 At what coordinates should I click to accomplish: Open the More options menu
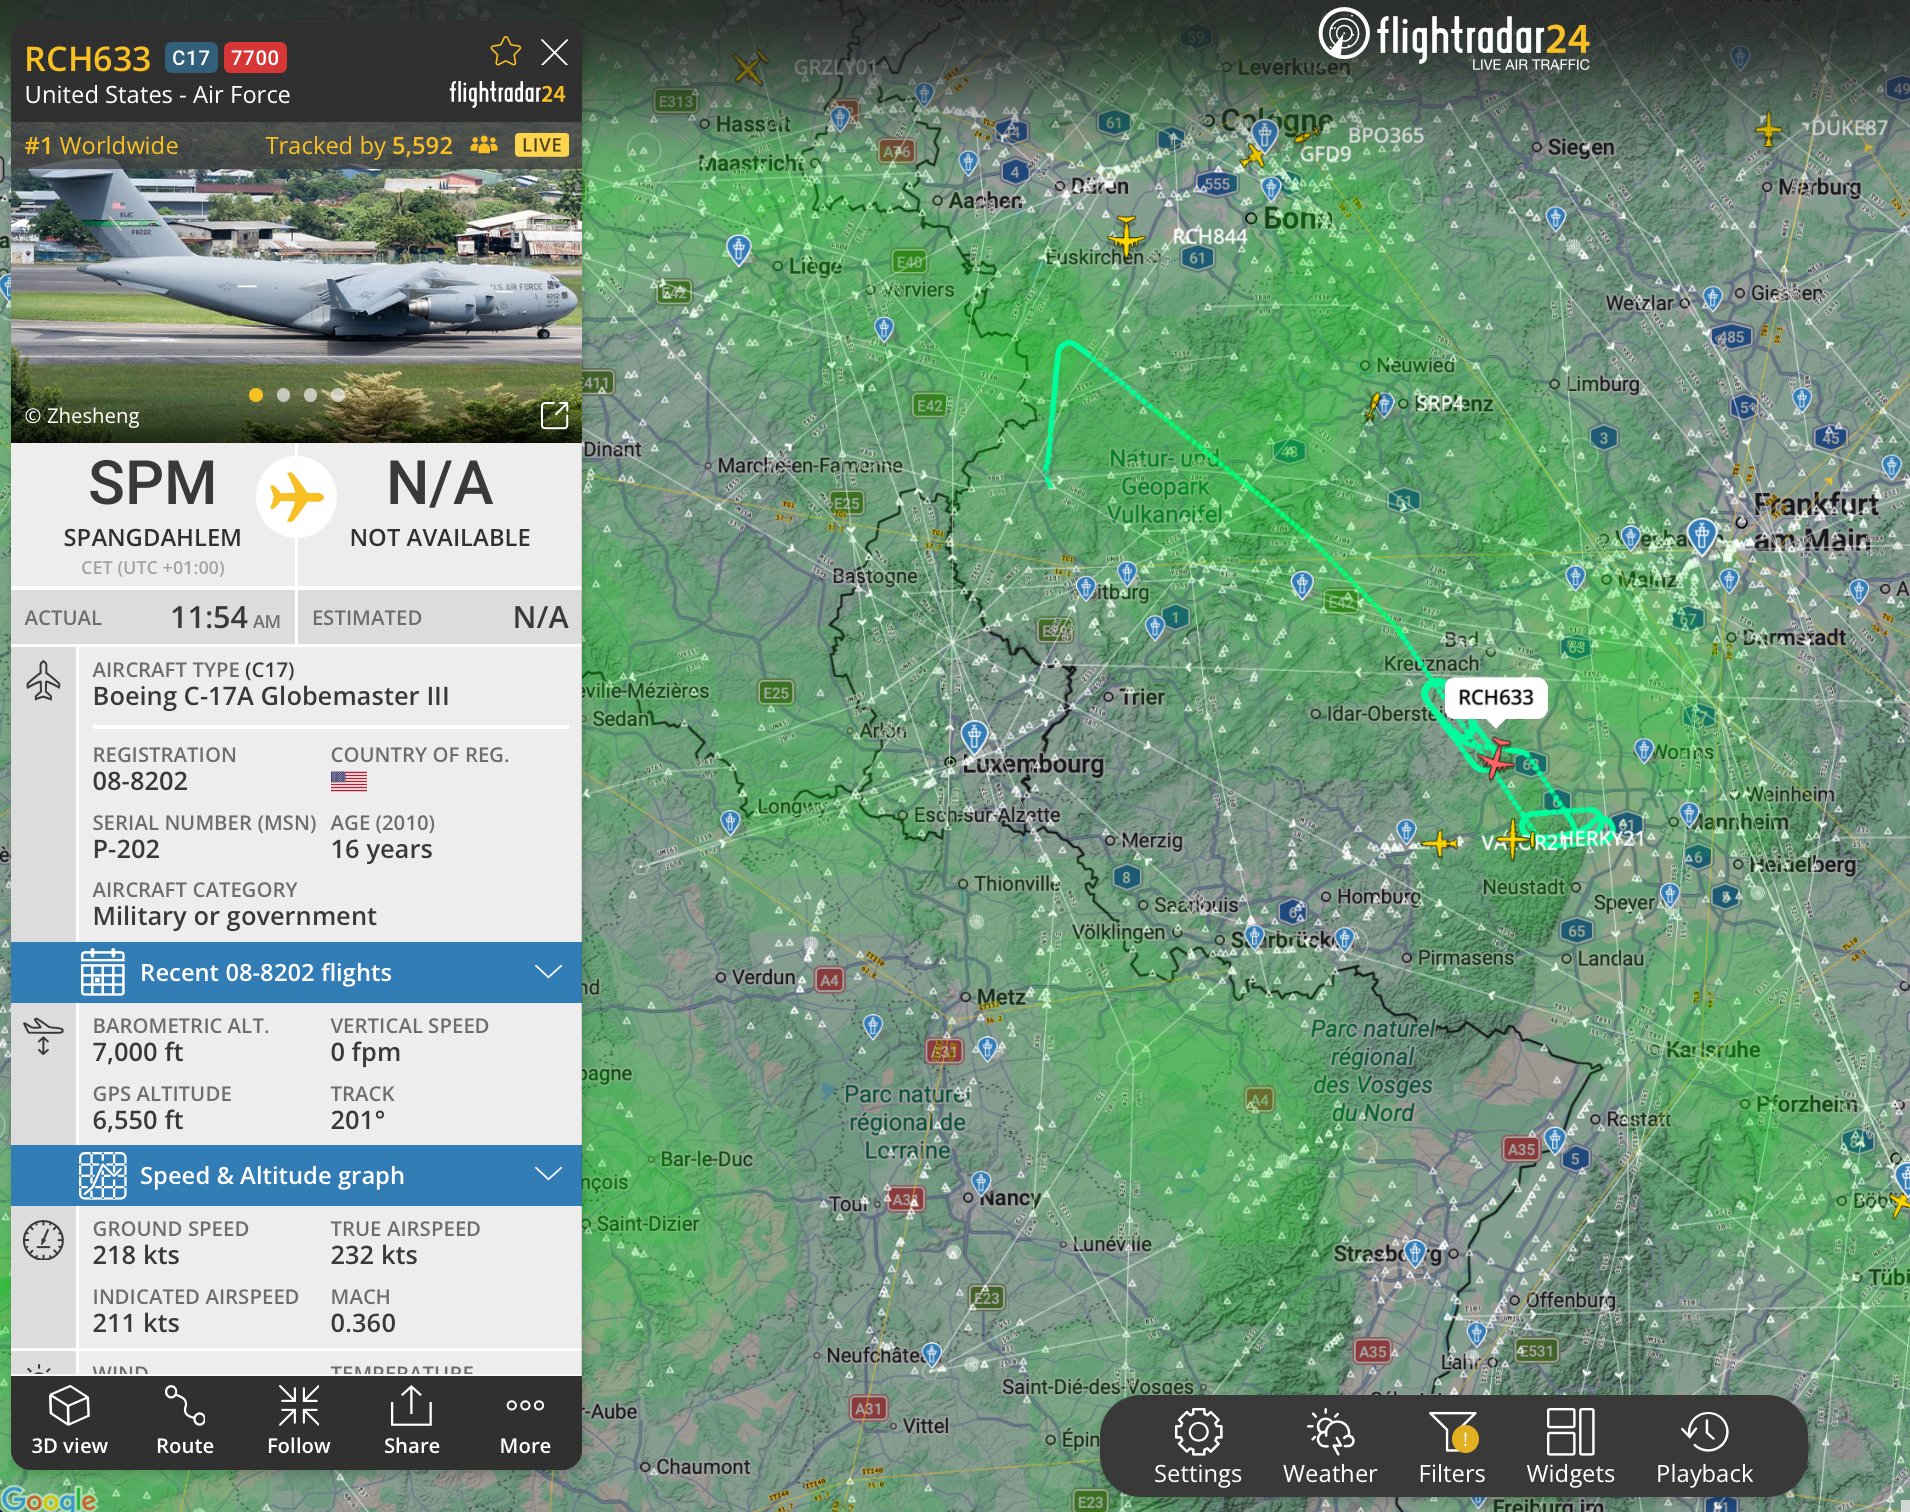click(x=525, y=1420)
